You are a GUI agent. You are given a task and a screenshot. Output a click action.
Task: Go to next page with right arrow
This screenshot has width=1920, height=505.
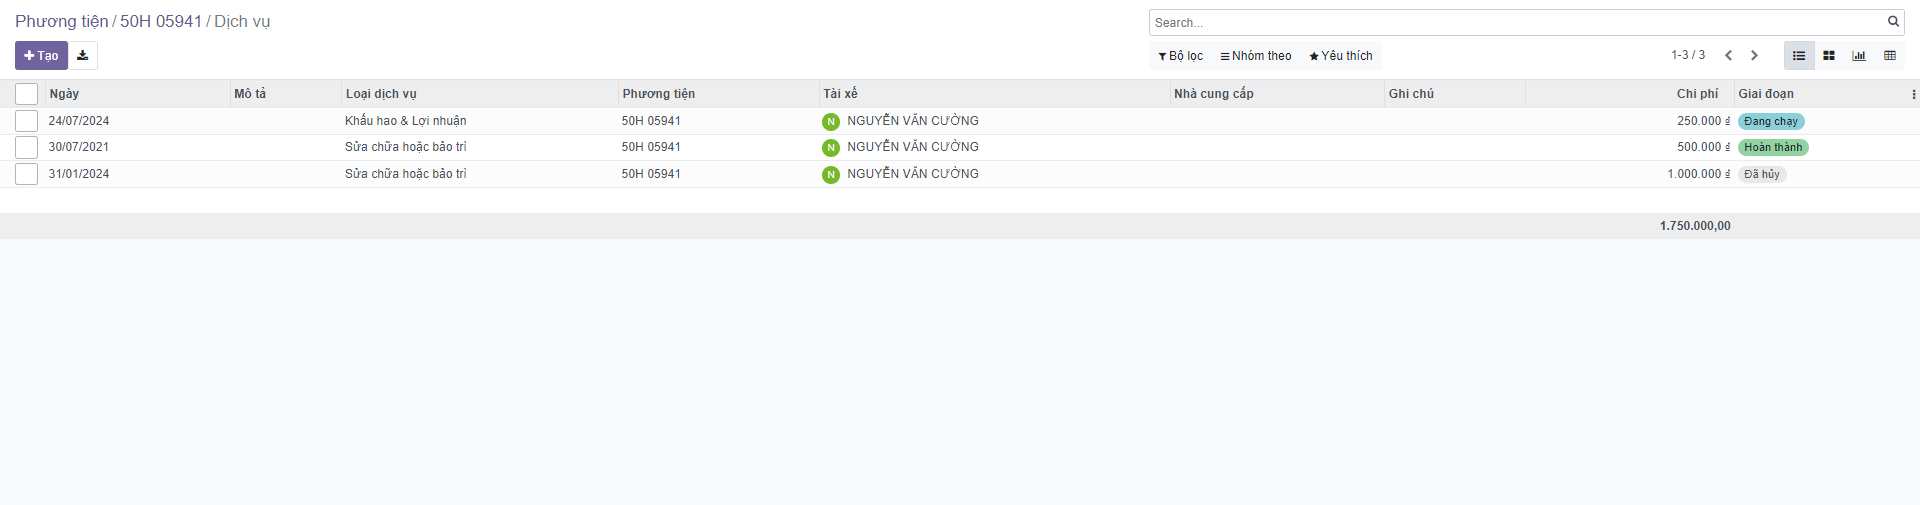1754,56
